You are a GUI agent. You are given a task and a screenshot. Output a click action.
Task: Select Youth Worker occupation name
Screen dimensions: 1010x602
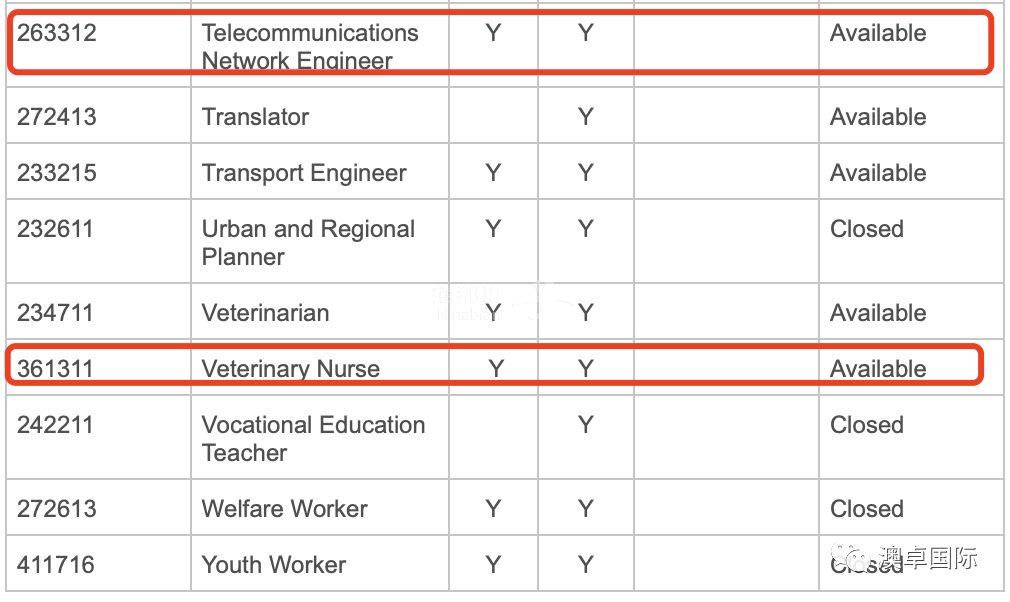click(274, 565)
